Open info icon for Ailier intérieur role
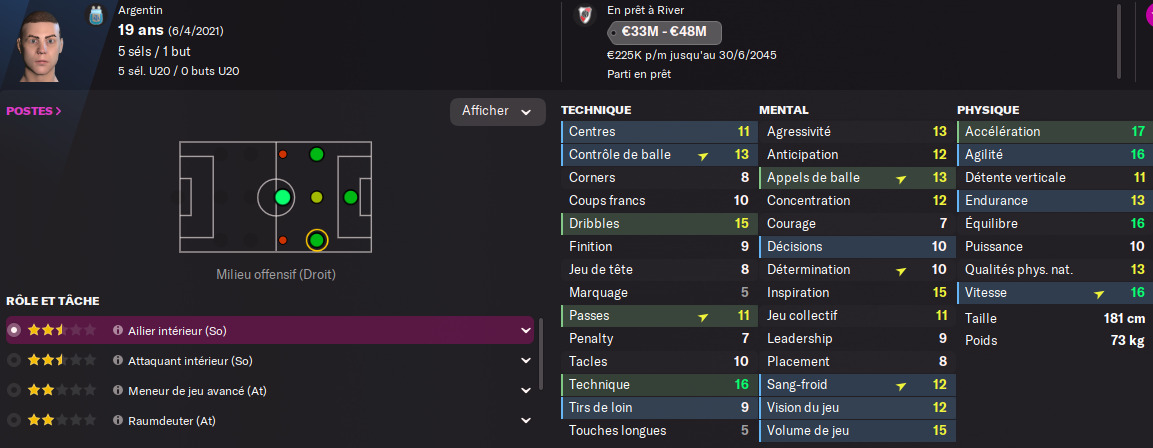The width and height of the screenshot is (1153, 448). coord(118,331)
